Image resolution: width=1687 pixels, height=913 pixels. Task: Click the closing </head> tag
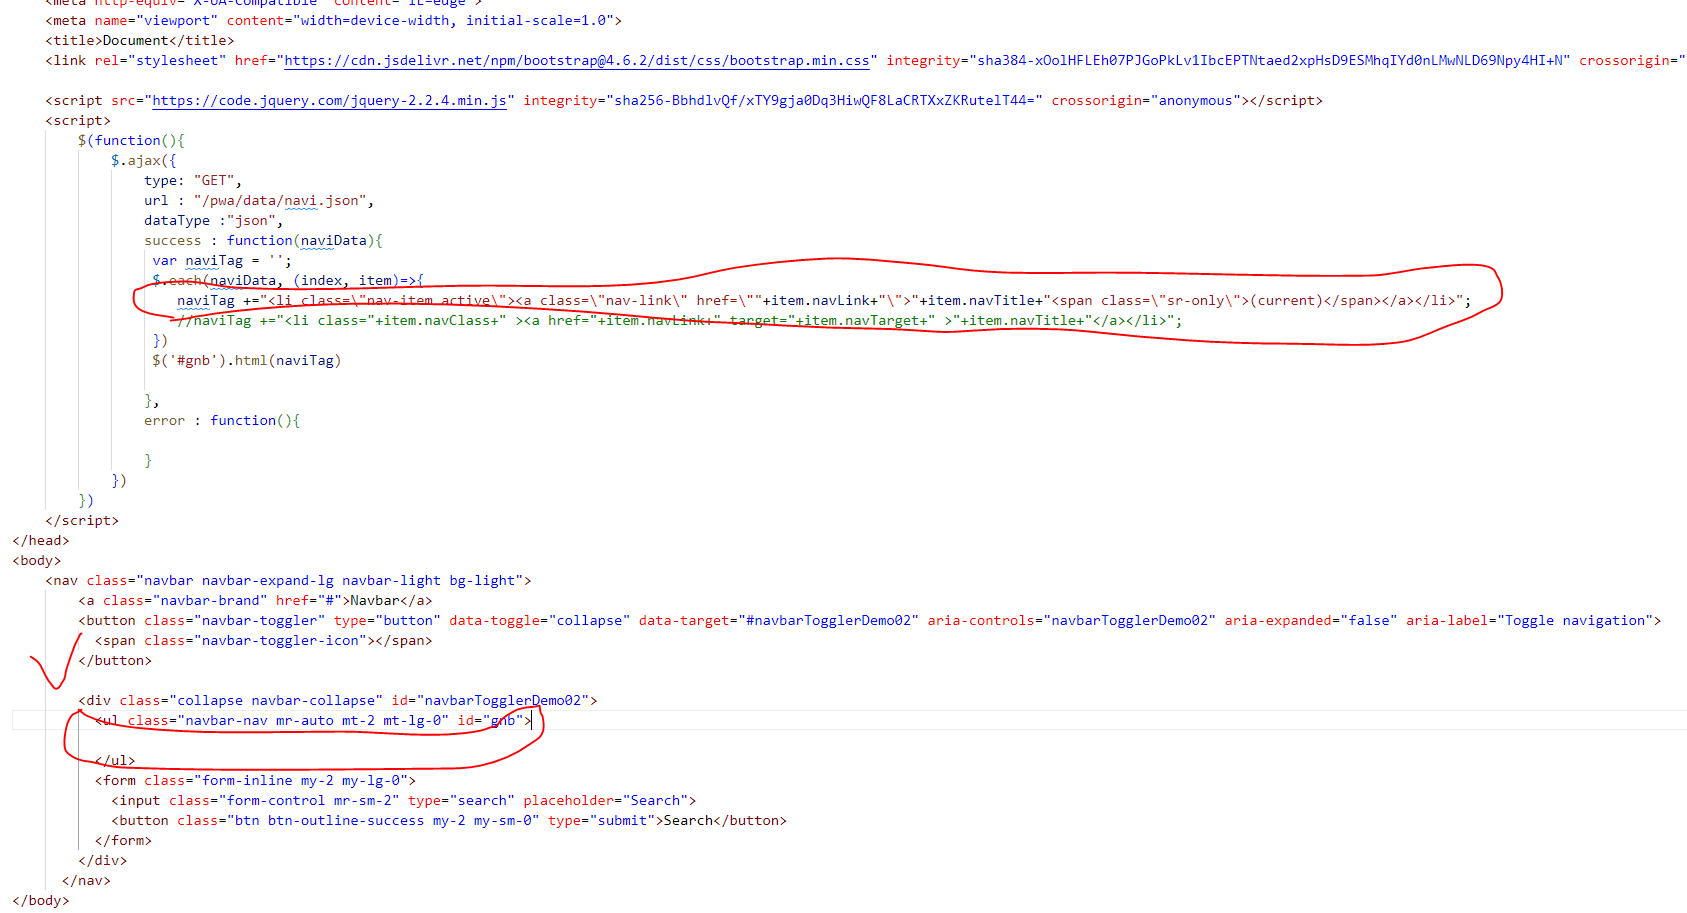point(41,541)
